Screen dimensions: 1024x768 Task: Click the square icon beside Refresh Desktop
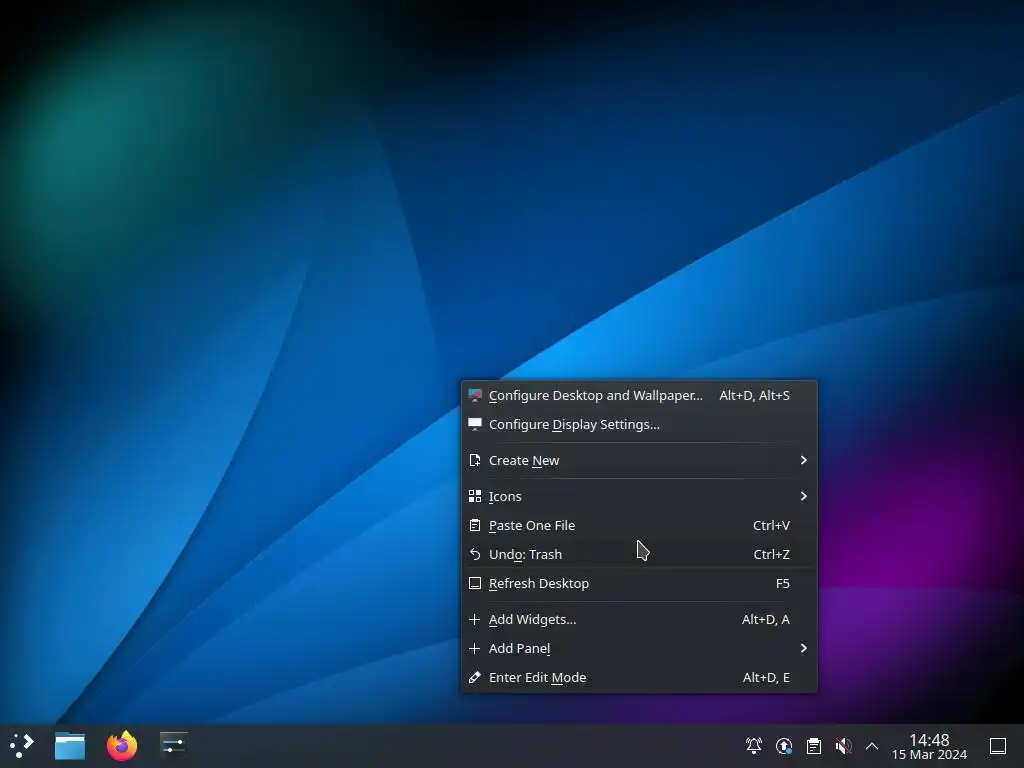(475, 583)
